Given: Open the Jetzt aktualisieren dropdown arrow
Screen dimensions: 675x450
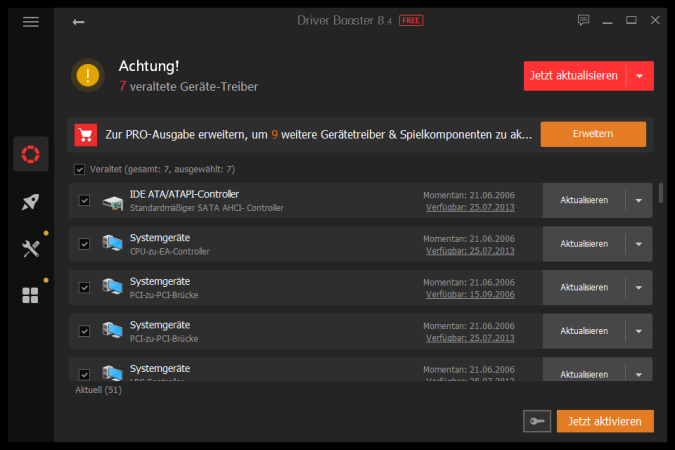Looking at the screenshot, I should pyautogui.click(x=640, y=76).
